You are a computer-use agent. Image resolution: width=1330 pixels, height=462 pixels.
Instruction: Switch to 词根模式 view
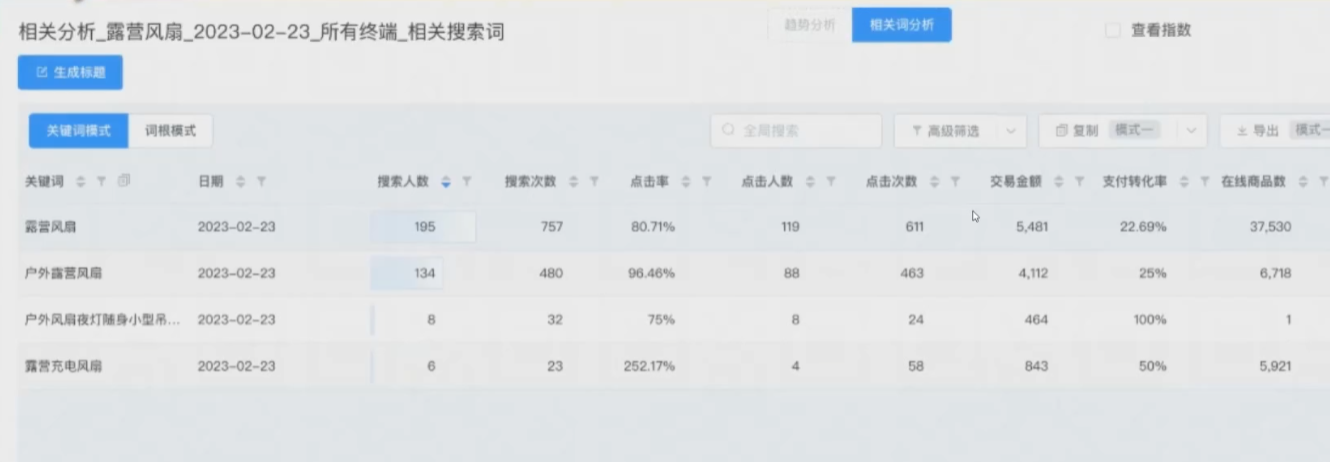[171, 130]
